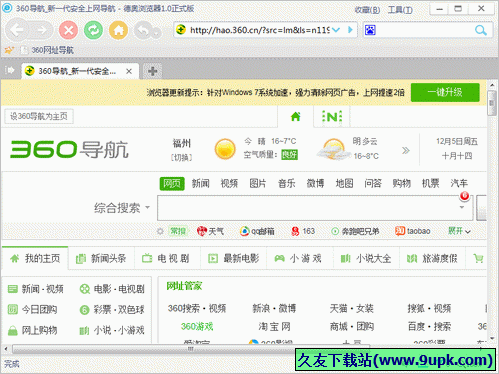Click the favorites star icon in bookmarks bar

[9, 50]
